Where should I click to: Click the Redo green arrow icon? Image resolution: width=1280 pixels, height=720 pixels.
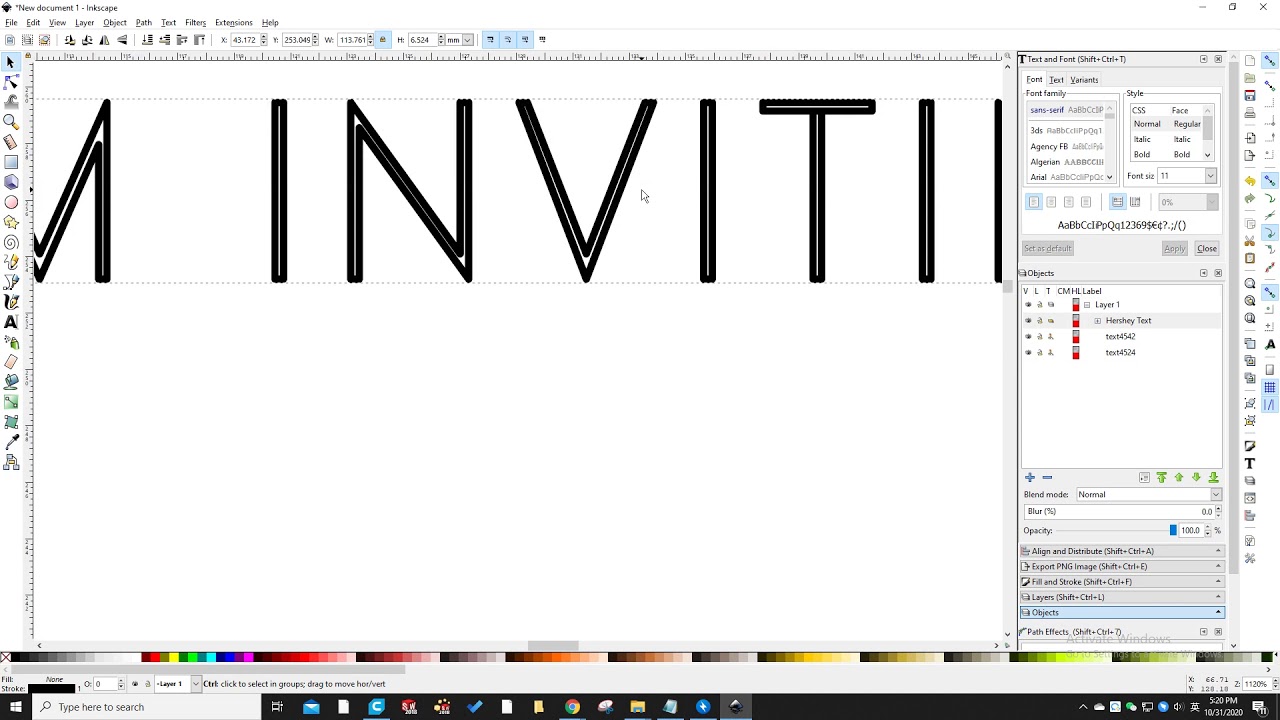tap(1250, 199)
